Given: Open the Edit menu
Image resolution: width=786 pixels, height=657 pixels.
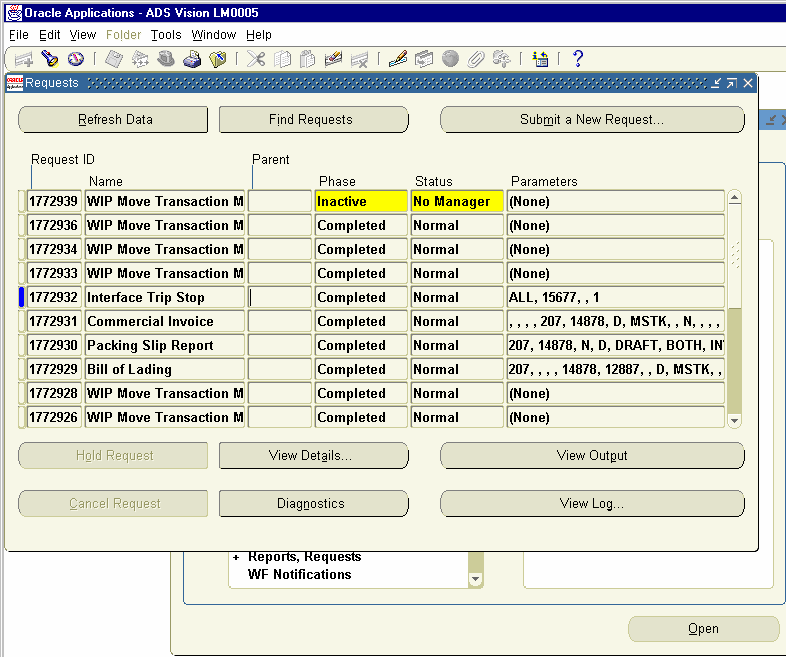Looking at the screenshot, I should click(49, 35).
